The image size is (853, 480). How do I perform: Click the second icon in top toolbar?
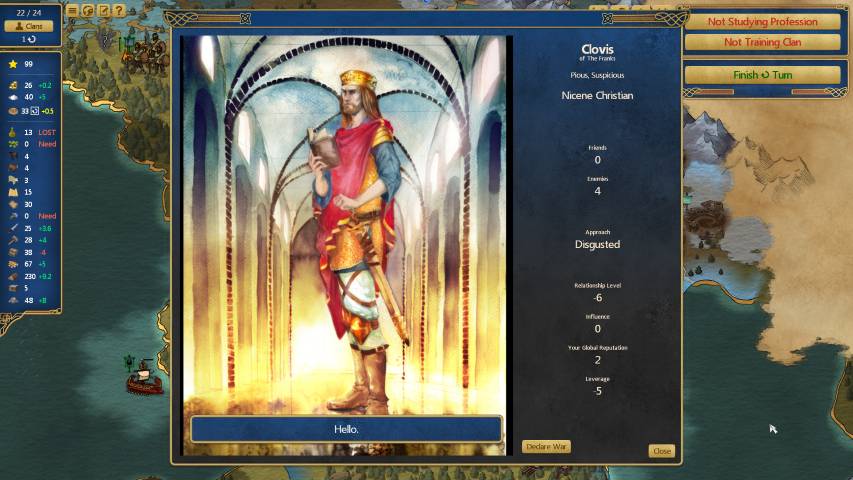point(87,11)
